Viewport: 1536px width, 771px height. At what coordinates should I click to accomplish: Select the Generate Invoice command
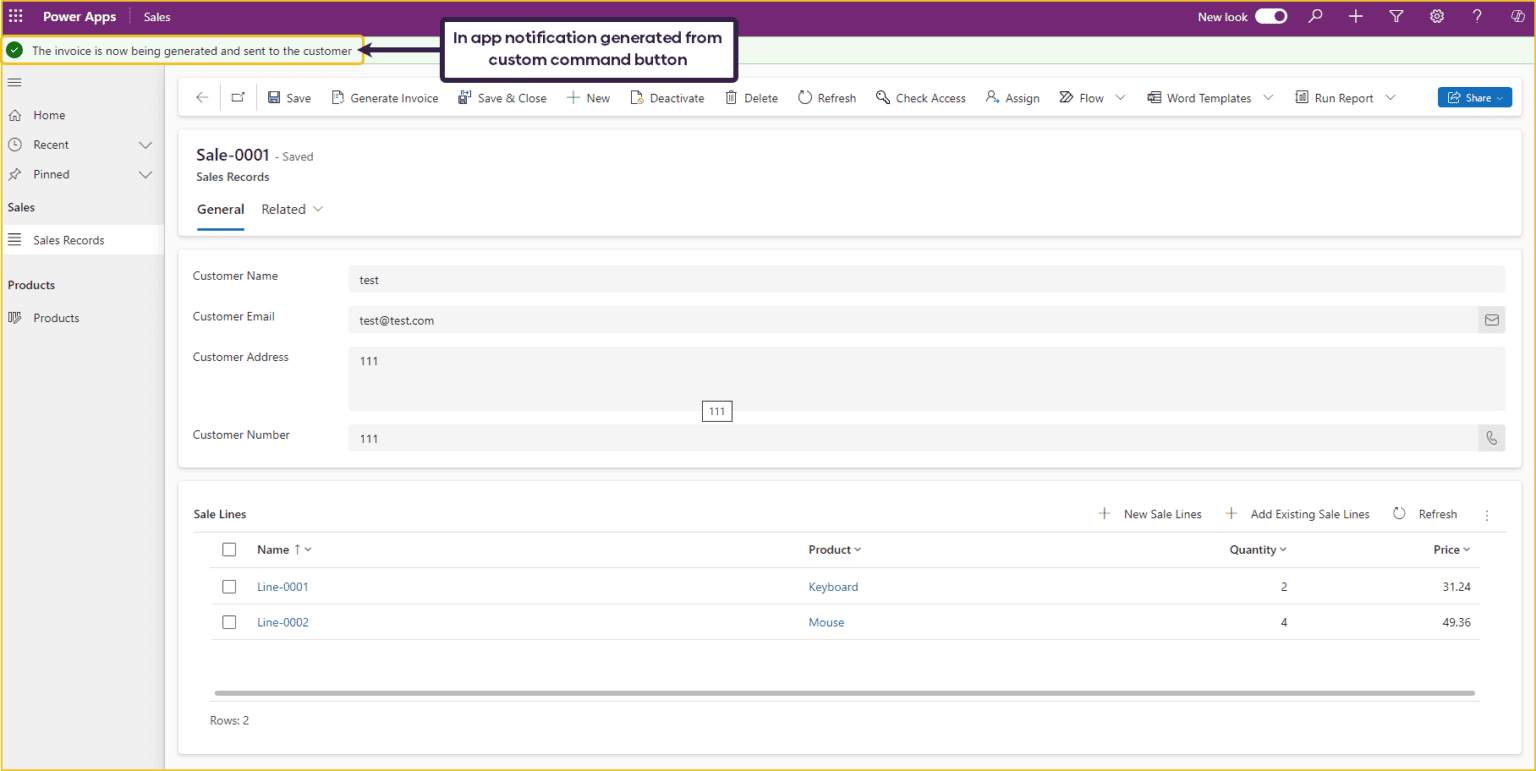[x=385, y=97]
